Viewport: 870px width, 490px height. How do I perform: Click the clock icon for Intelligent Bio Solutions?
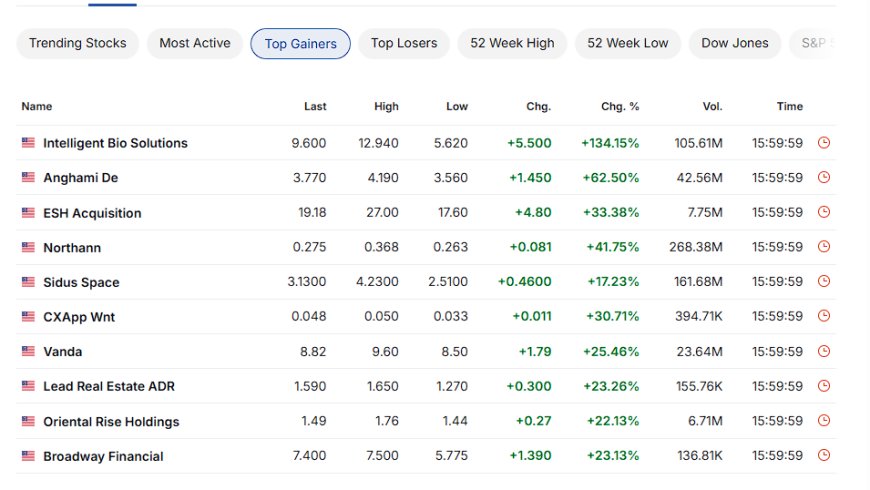pyautogui.click(x=824, y=143)
